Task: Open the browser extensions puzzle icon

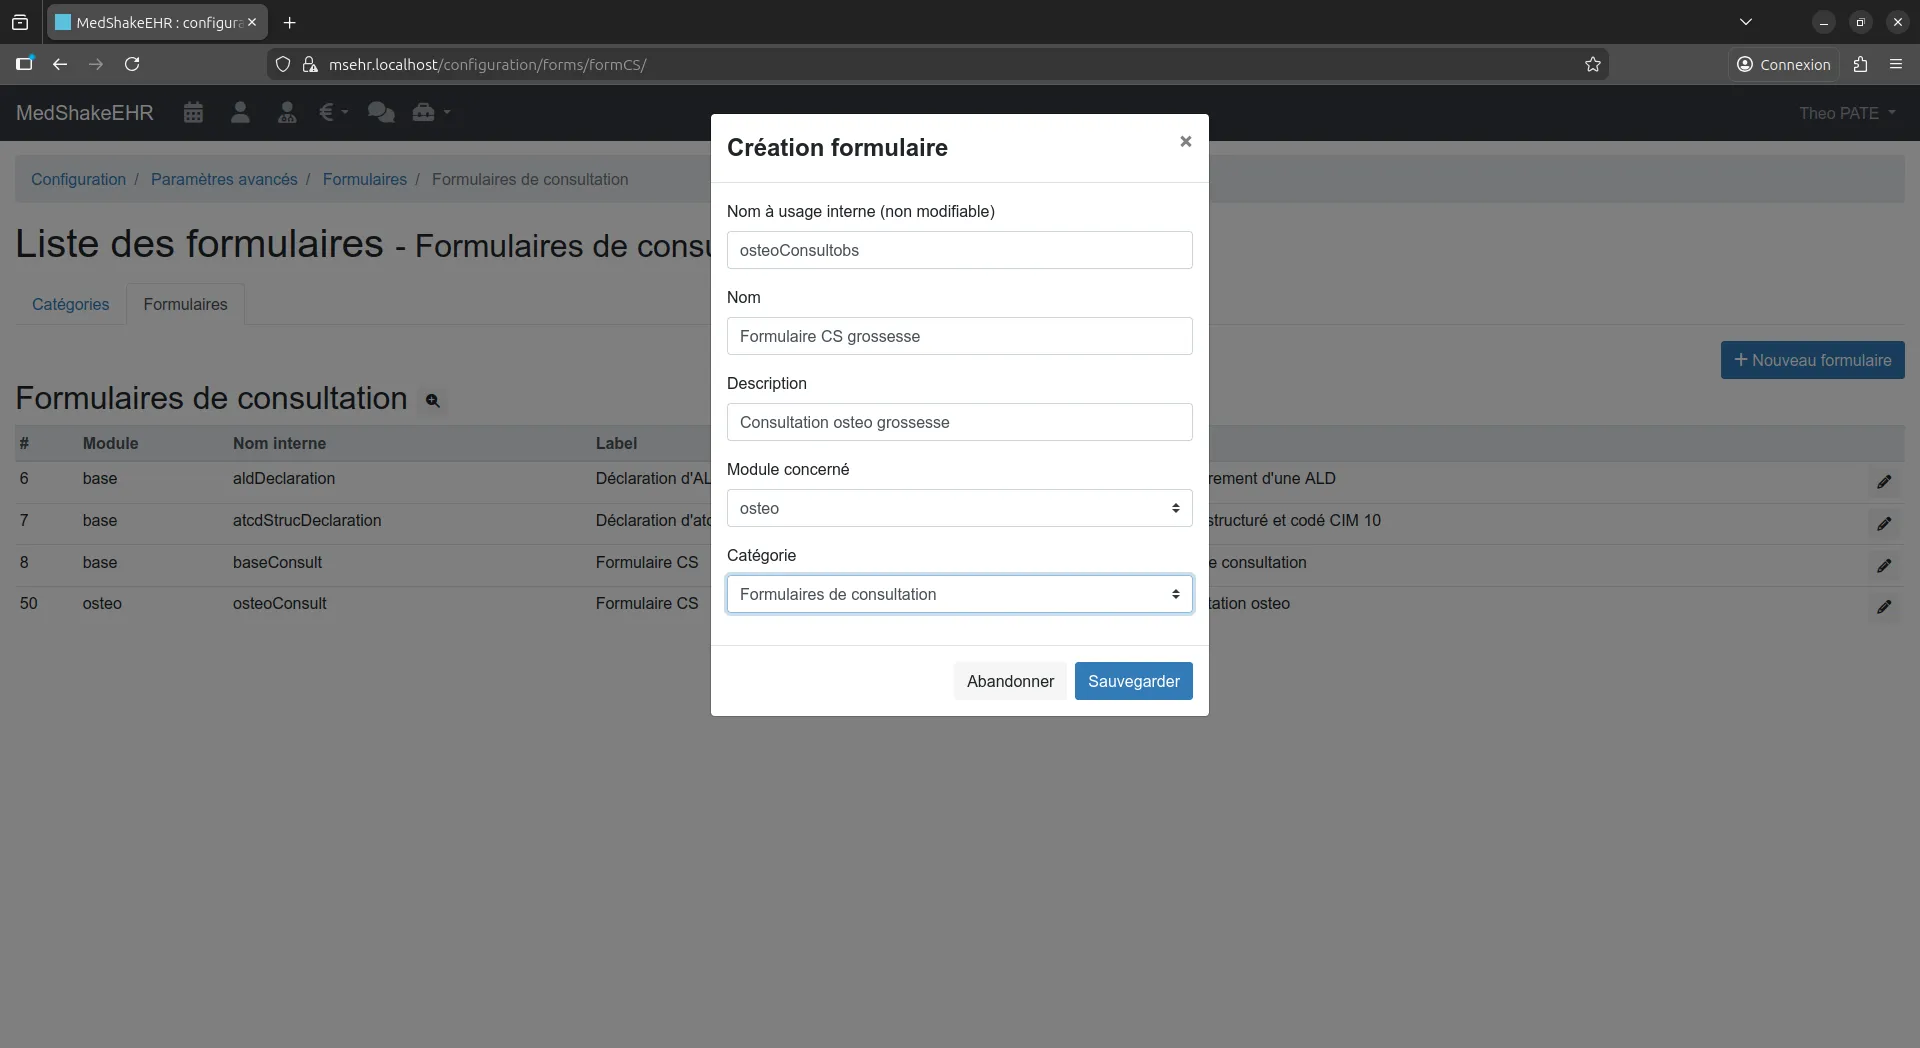Action: [x=1861, y=64]
